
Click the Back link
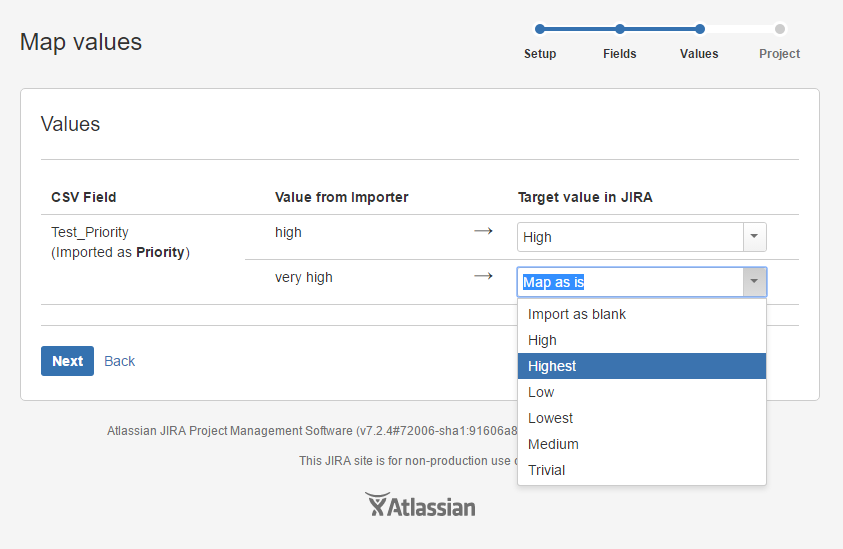119,361
